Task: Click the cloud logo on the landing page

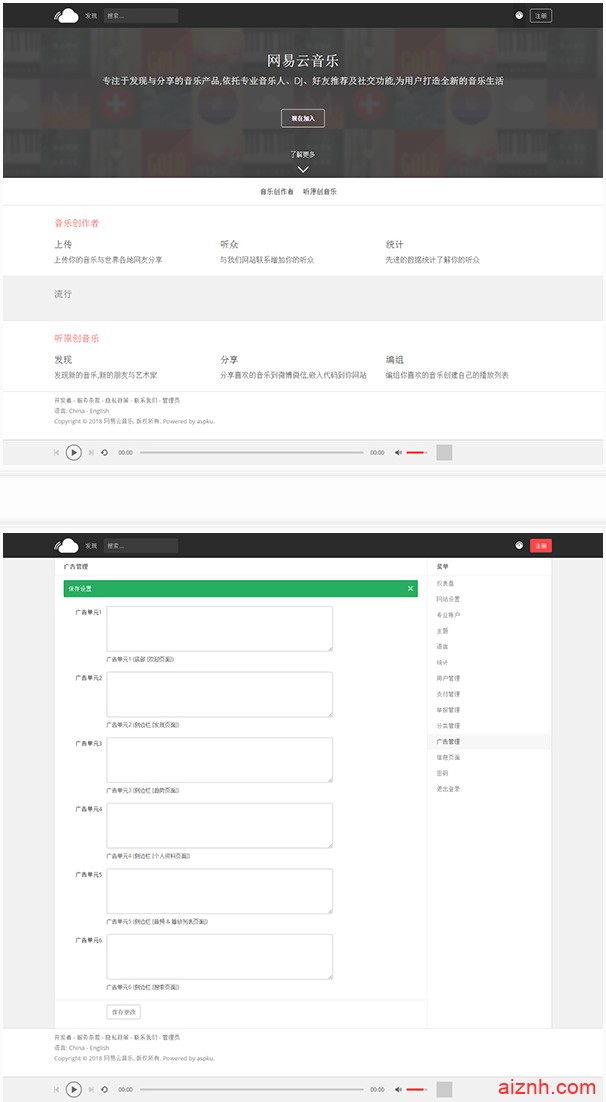Action: coord(67,15)
